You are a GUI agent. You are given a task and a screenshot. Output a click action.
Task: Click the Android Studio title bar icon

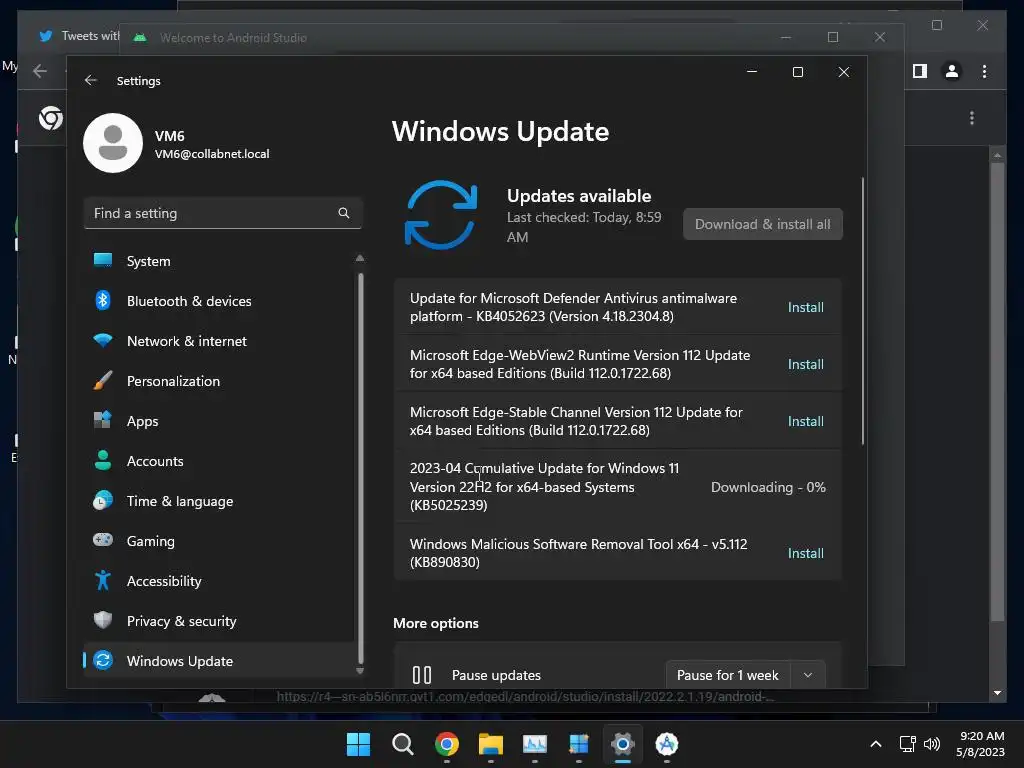tap(140, 37)
